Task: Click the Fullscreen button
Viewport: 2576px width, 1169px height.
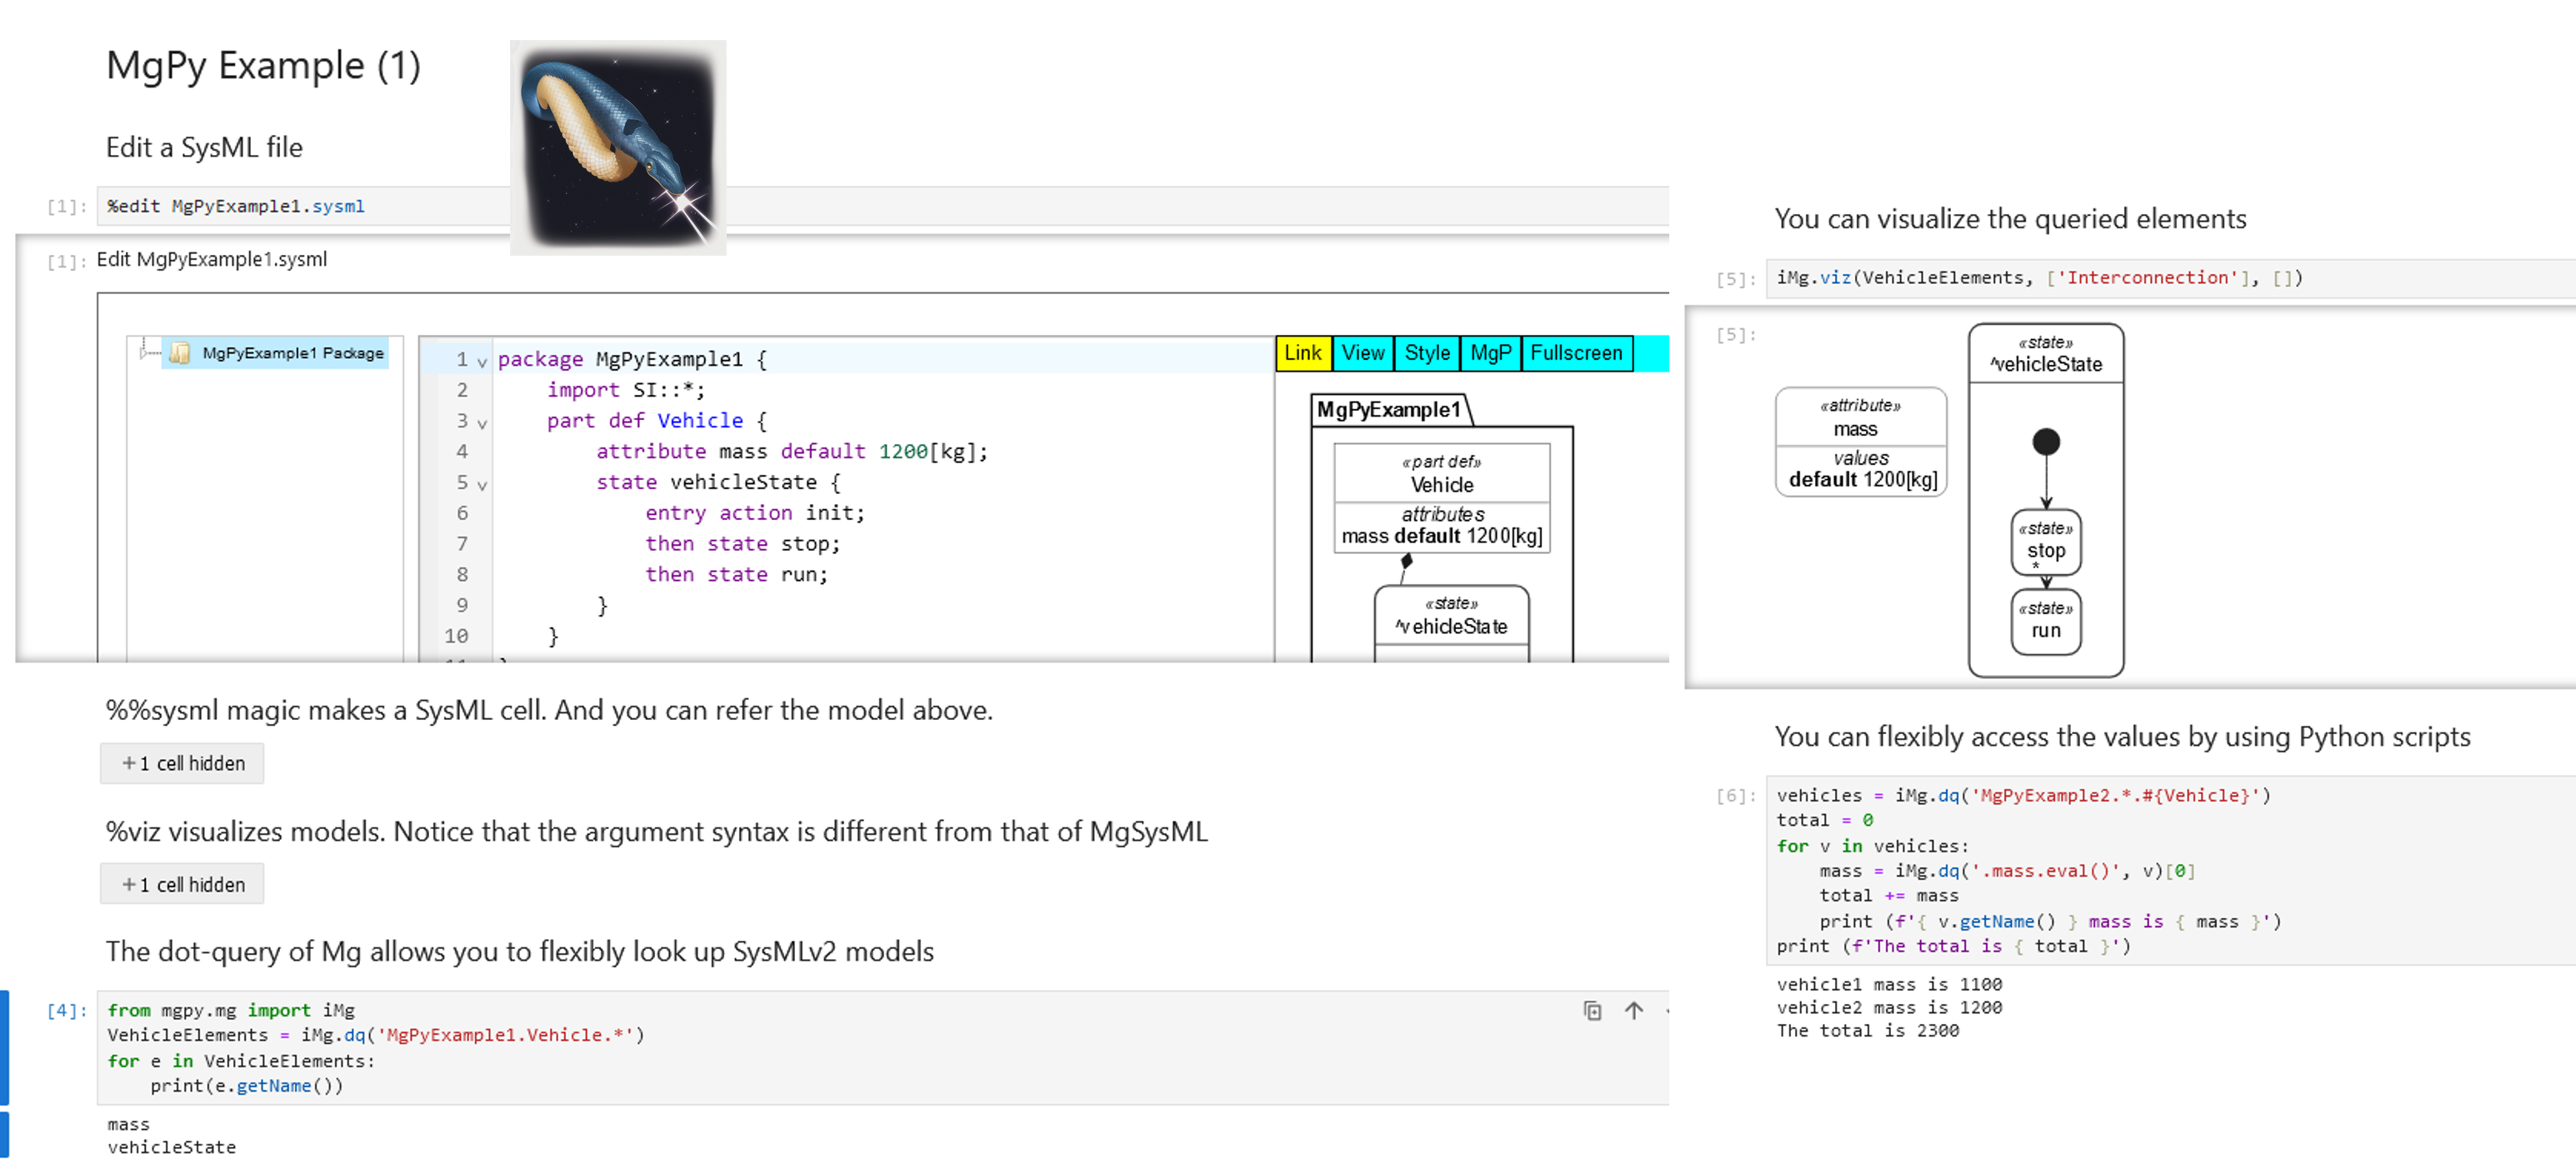Action: click(1576, 353)
